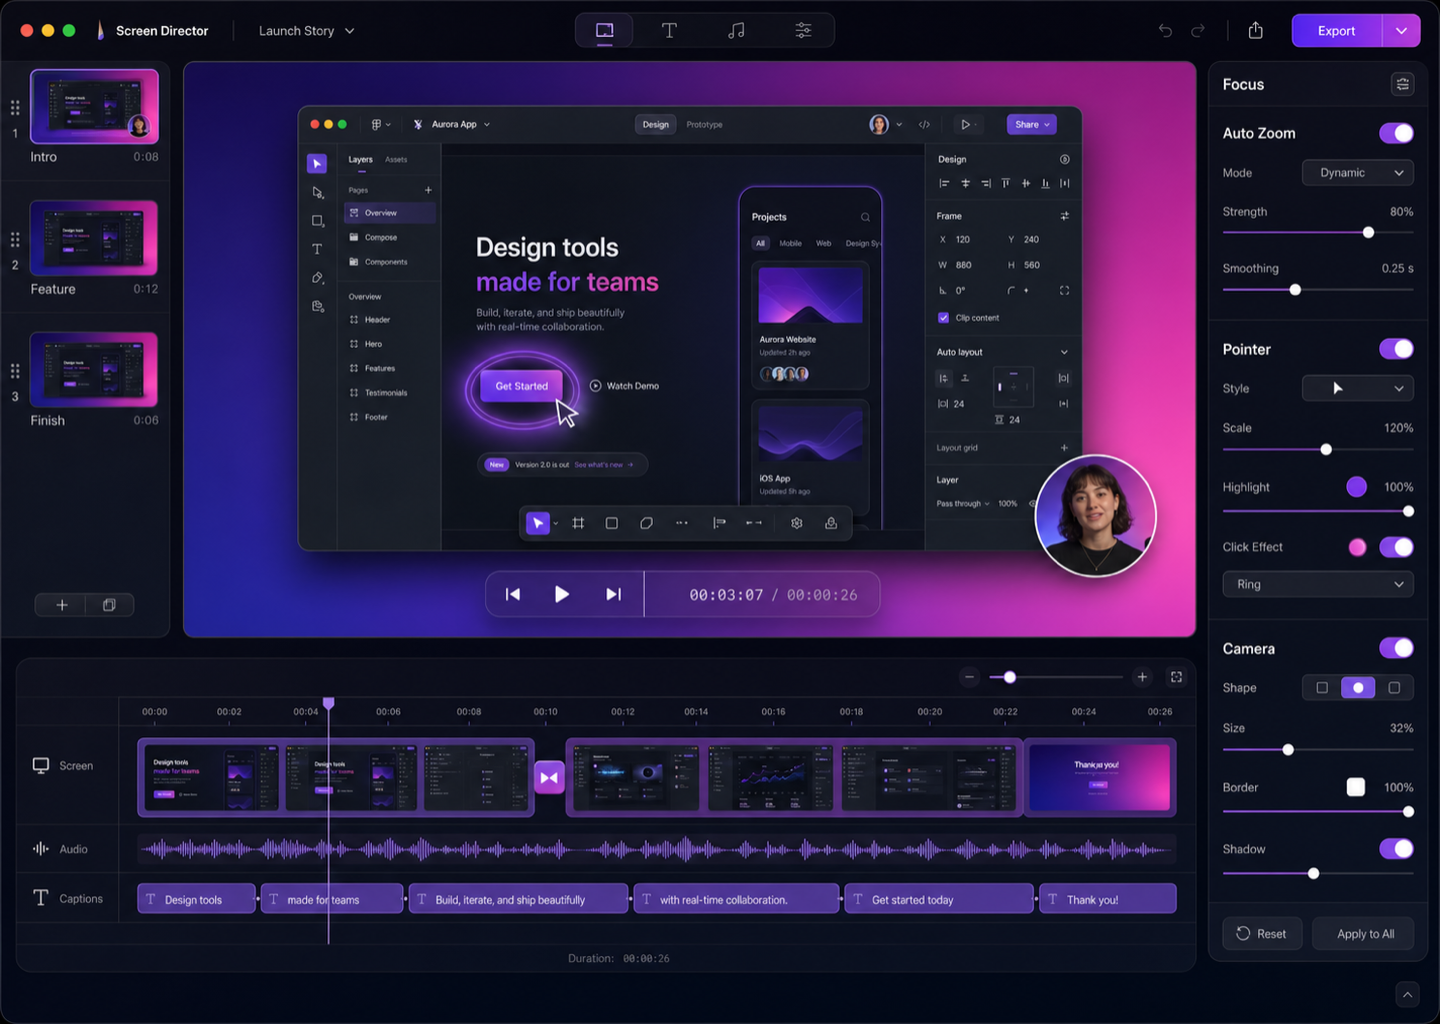Toggle the Pointer switch
Viewport: 1440px width, 1024px height.
tap(1396, 349)
